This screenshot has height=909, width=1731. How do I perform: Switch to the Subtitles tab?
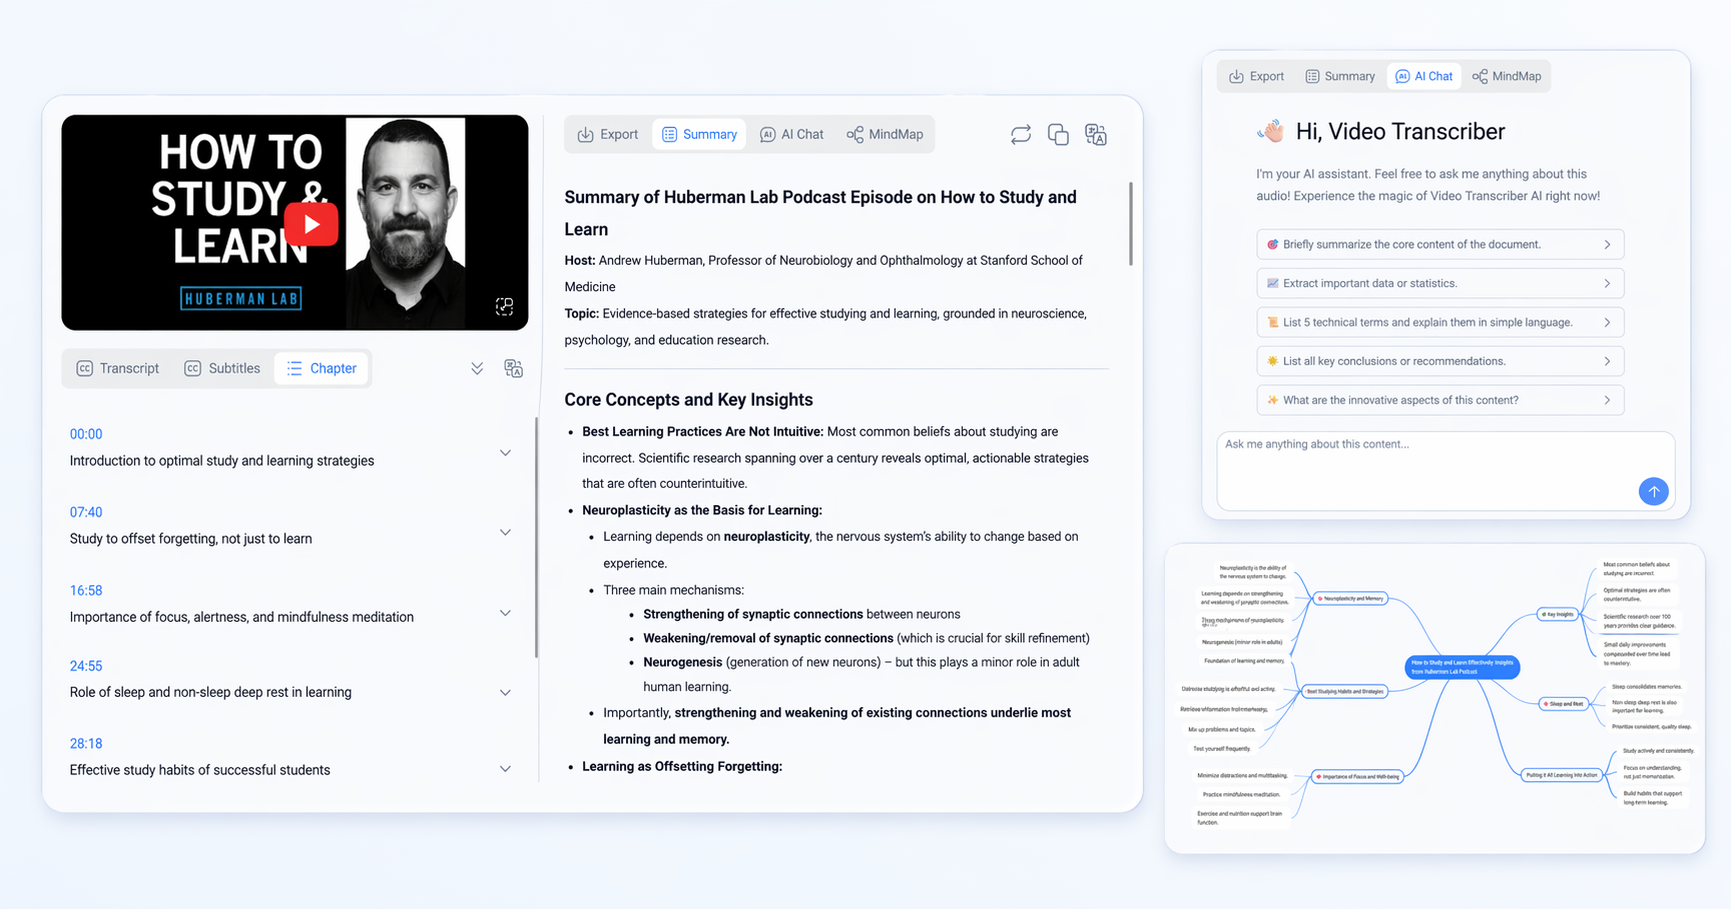(222, 368)
